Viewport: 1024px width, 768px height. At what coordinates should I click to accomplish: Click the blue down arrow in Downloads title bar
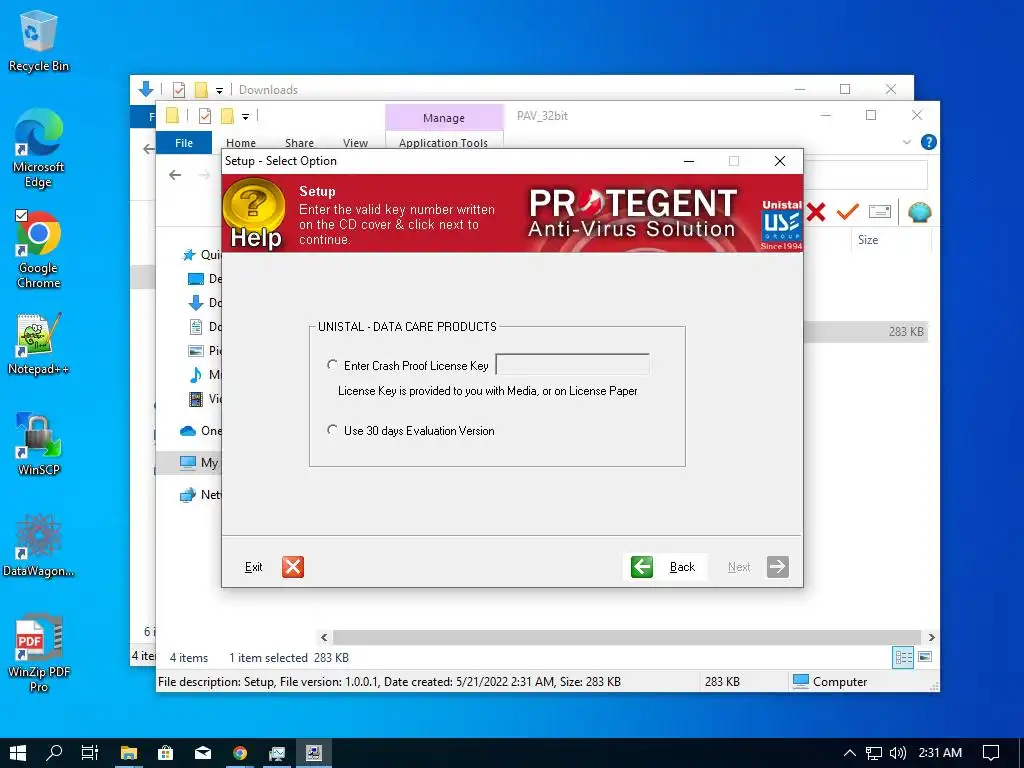click(x=146, y=89)
